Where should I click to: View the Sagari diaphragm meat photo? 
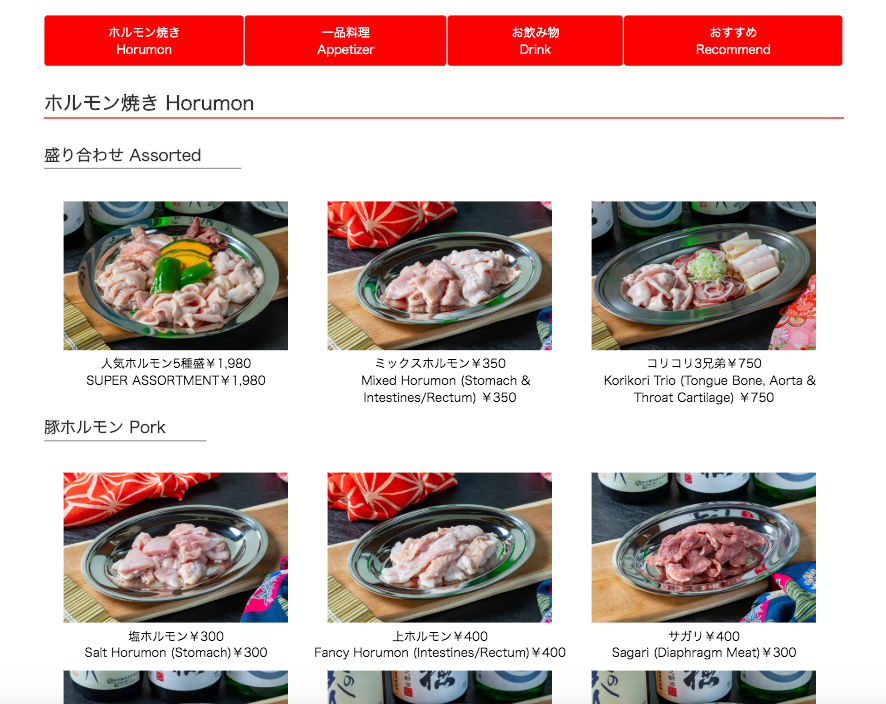tap(703, 547)
